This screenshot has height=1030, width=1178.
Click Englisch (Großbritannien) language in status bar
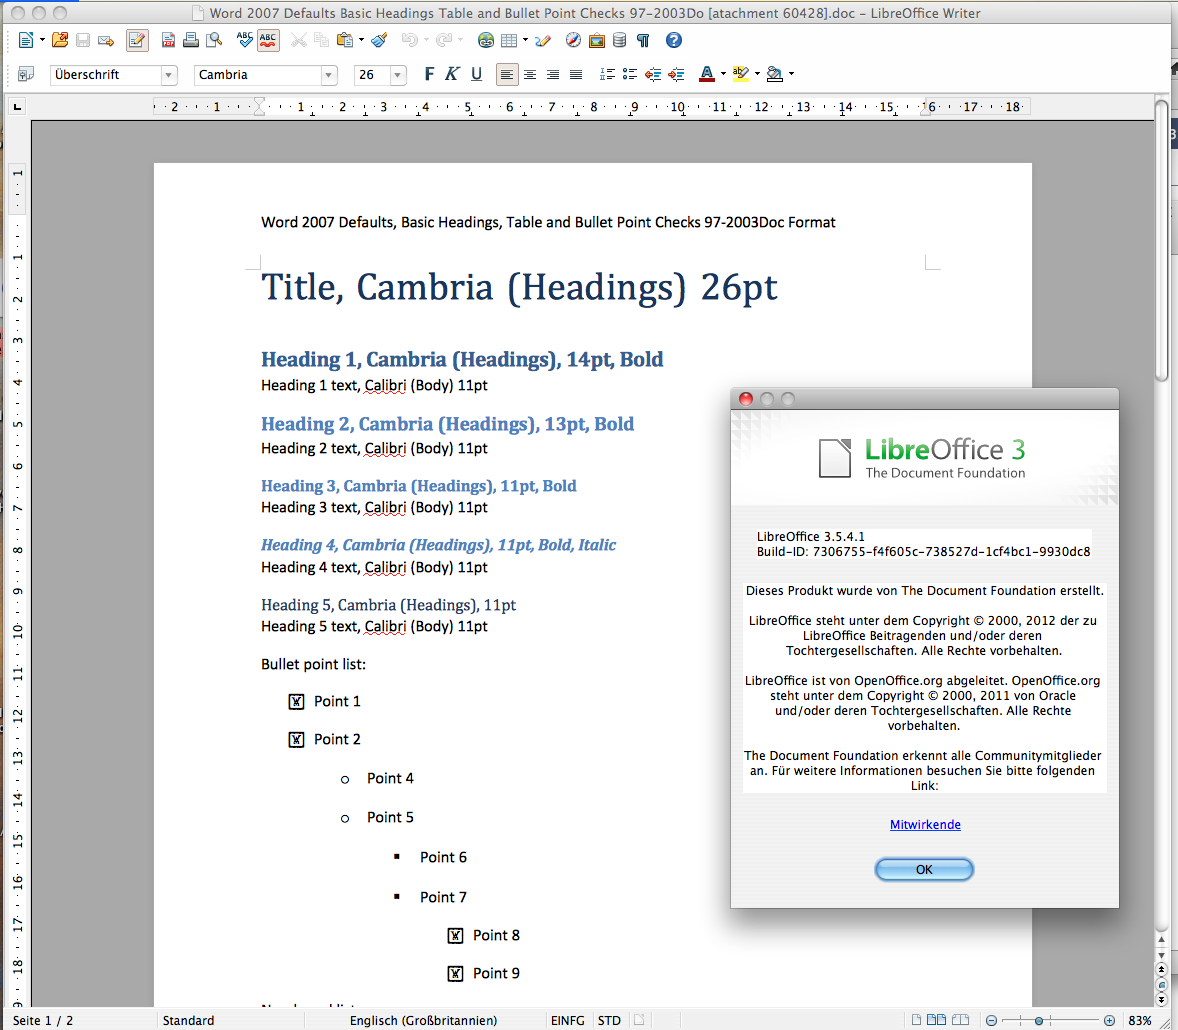(423, 1020)
